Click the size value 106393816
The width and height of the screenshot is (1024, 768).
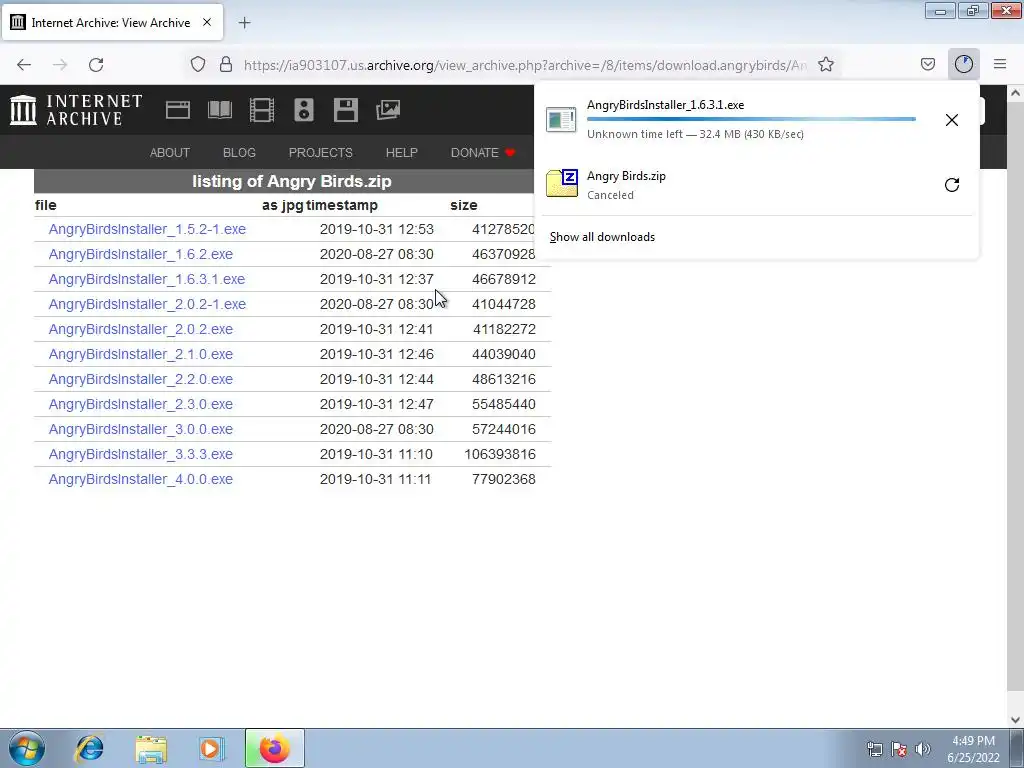(x=500, y=454)
